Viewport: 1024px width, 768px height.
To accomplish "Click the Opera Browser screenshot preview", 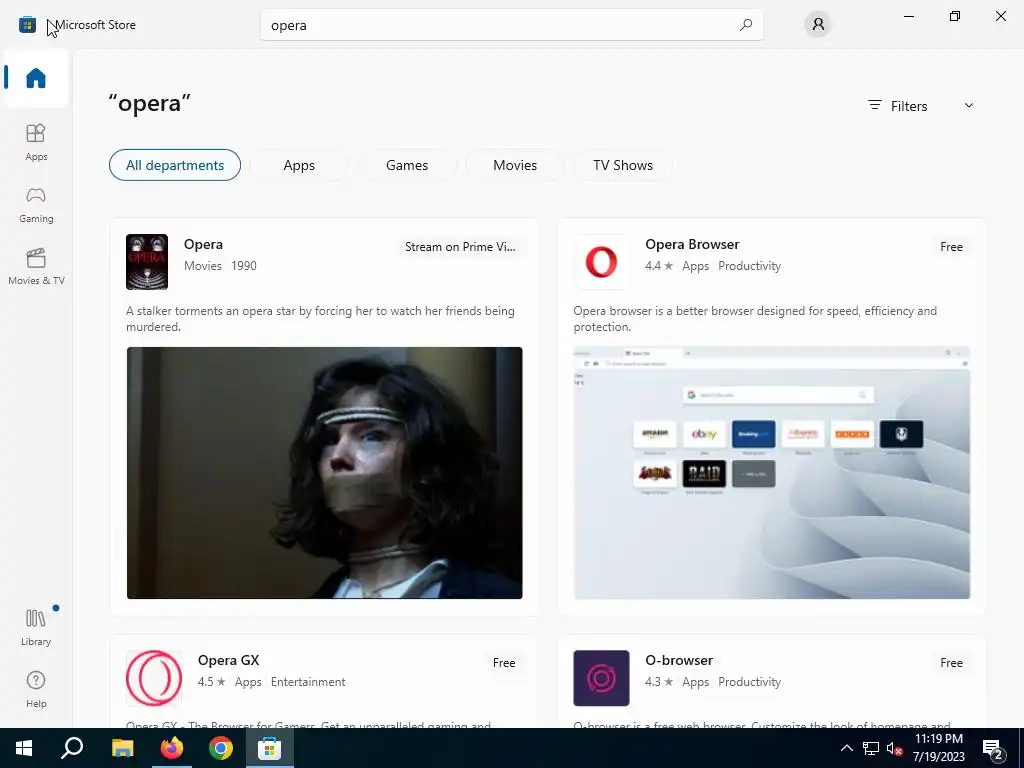I will click(x=772, y=473).
